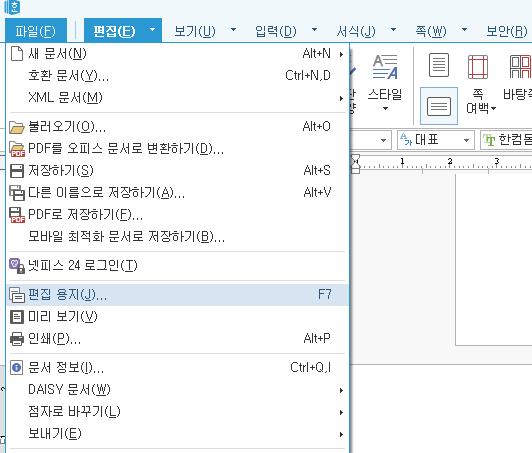Expand the 쪽 여백 dropdown arrow

pos(493,109)
